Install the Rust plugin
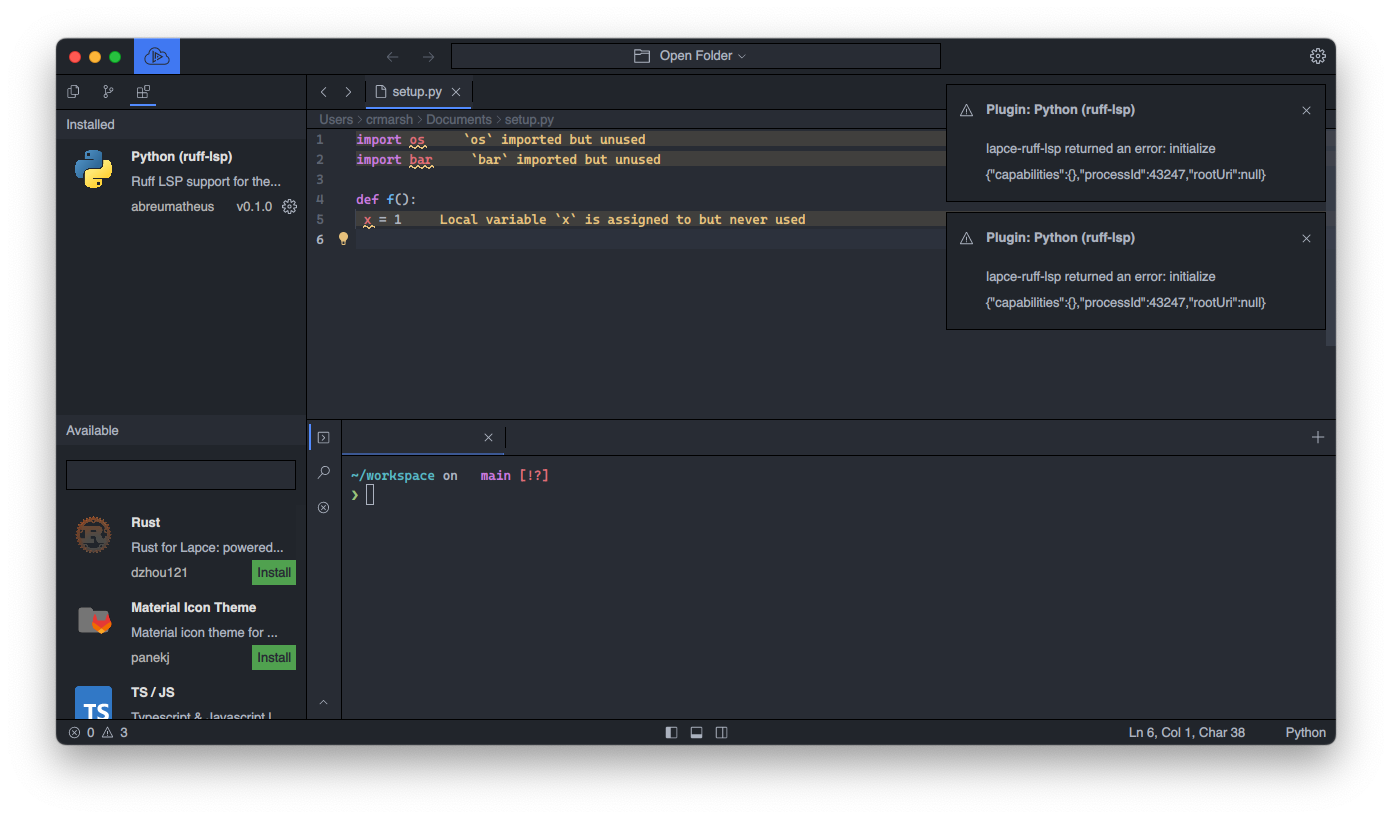Image resolution: width=1392 pixels, height=819 pixels. click(273, 572)
